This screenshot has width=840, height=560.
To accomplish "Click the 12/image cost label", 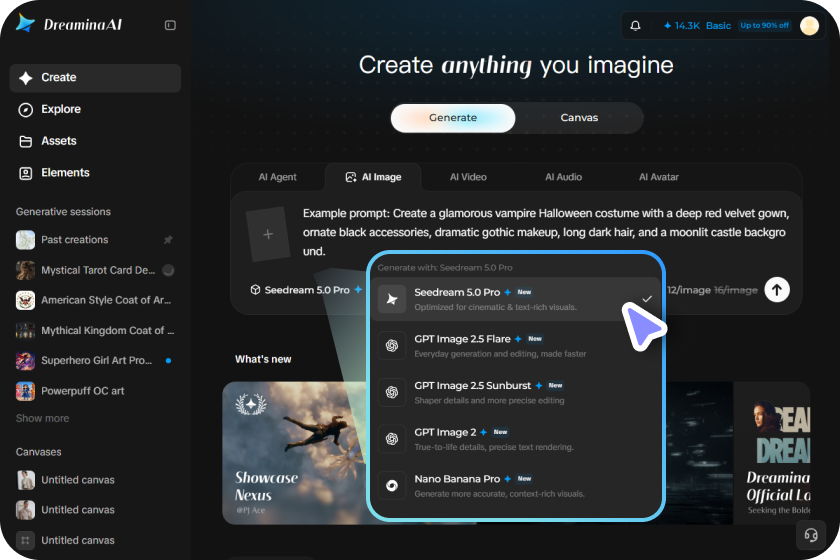I will [688, 290].
